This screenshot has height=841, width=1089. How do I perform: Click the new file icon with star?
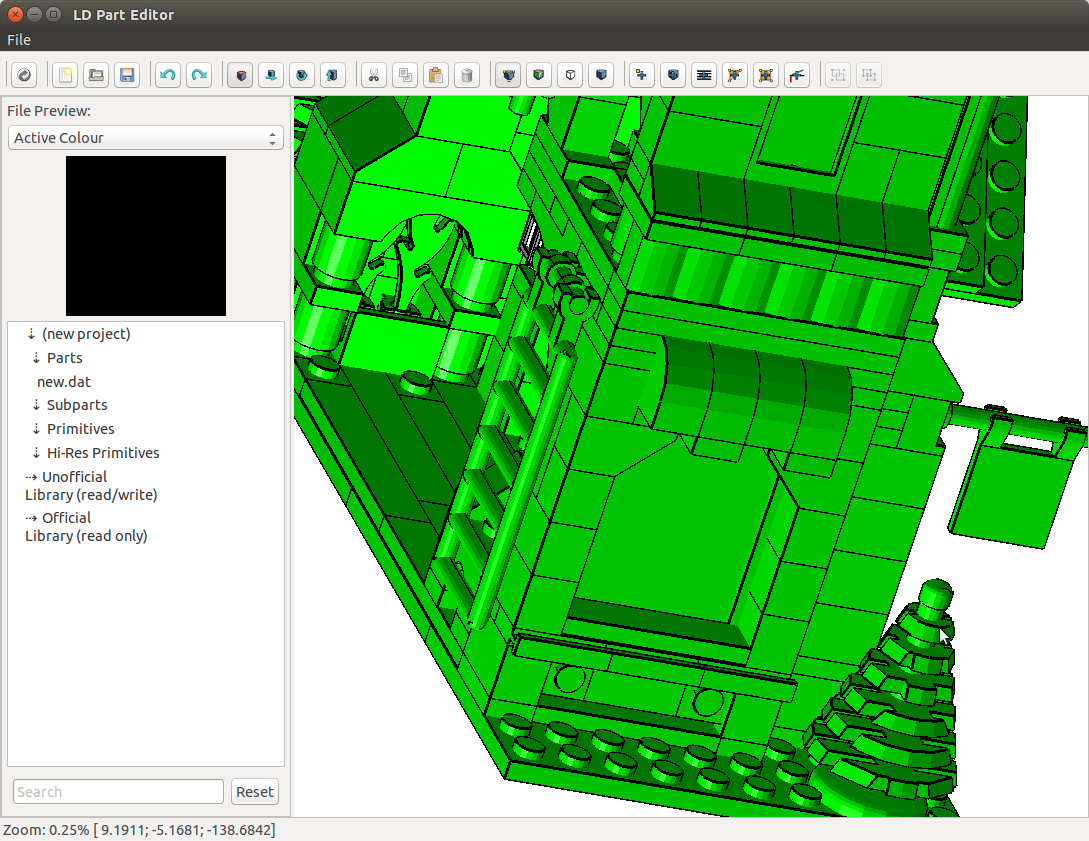[x=65, y=75]
